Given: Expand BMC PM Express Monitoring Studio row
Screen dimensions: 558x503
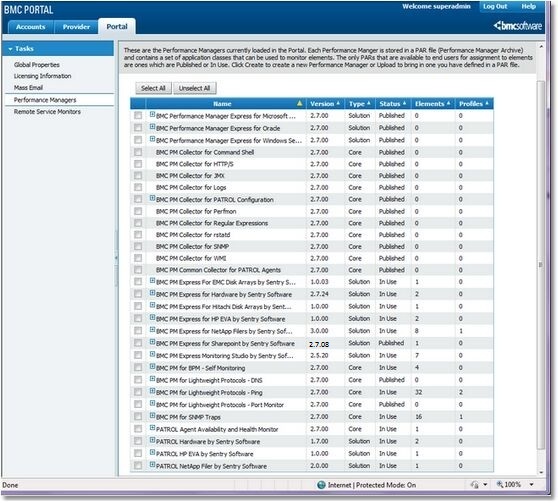Looking at the screenshot, I should (x=152, y=354).
